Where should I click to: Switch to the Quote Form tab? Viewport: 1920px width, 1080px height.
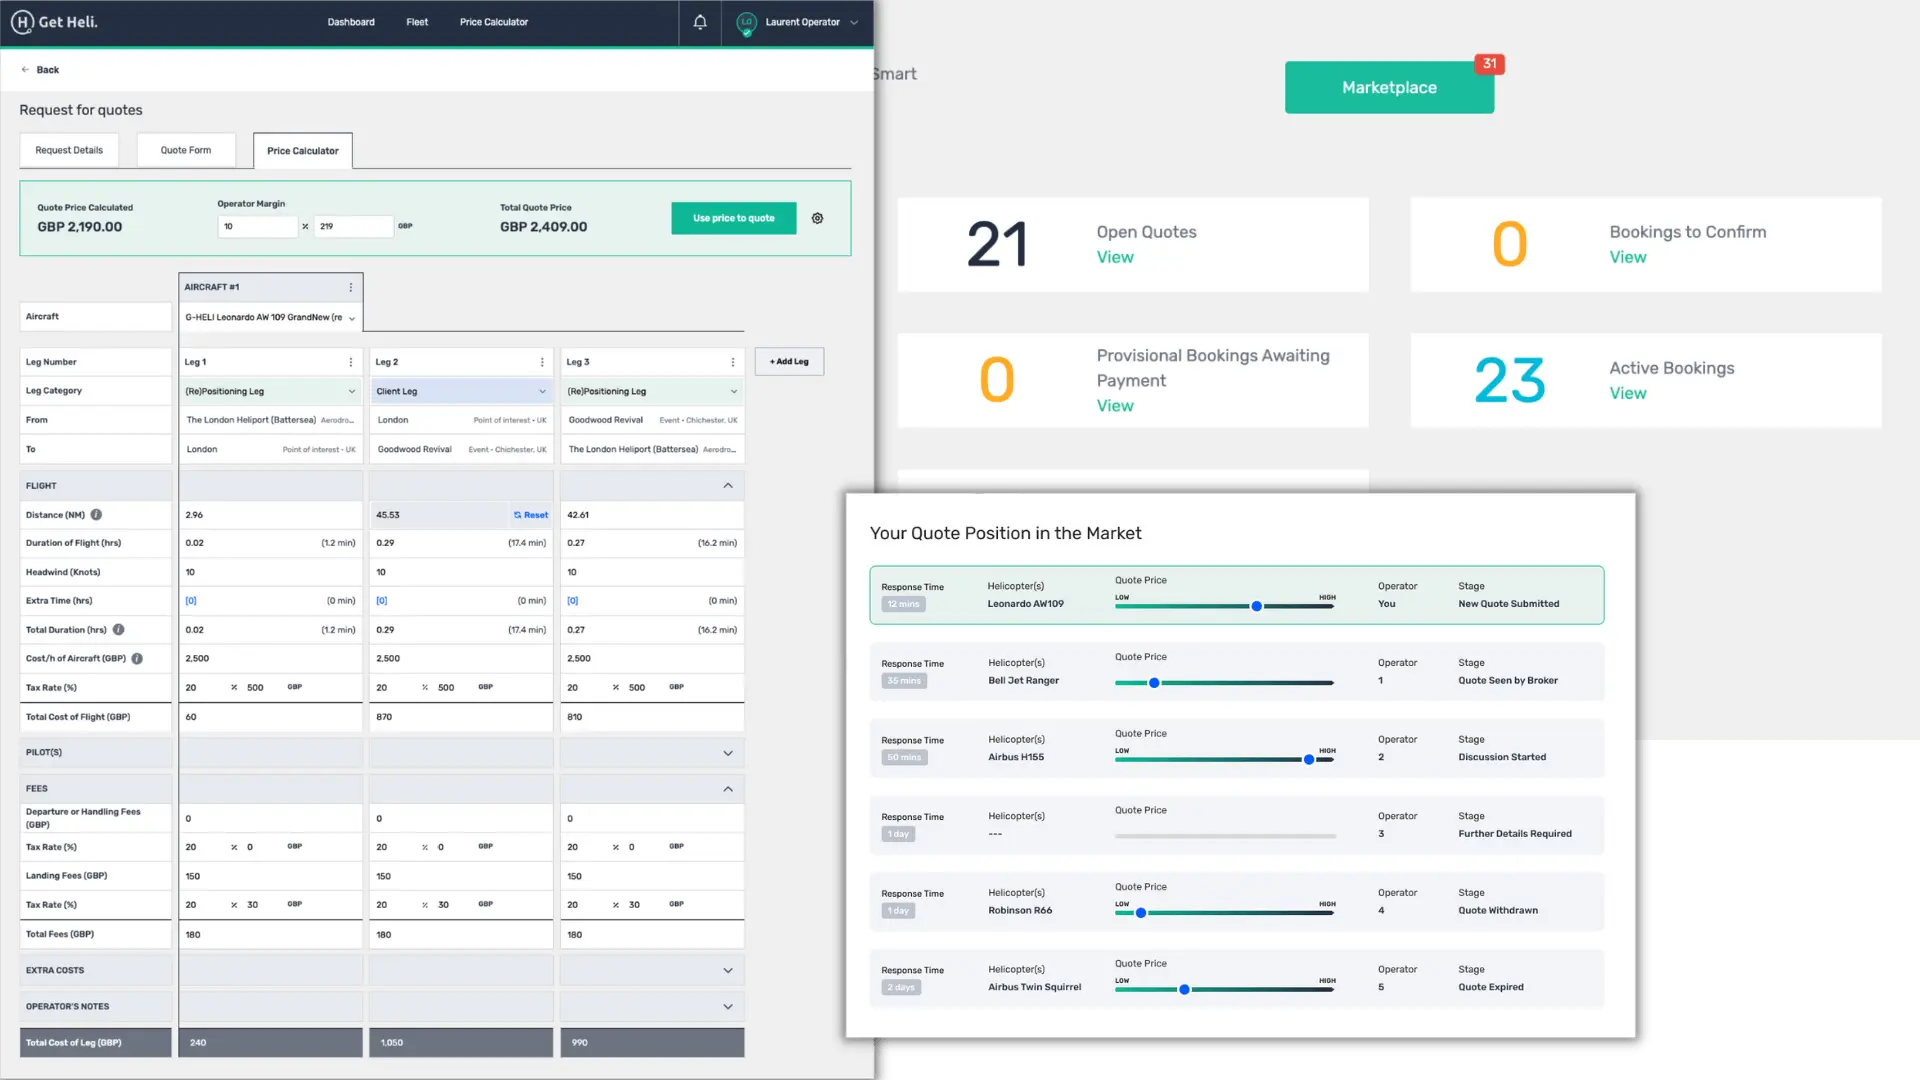tap(186, 150)
